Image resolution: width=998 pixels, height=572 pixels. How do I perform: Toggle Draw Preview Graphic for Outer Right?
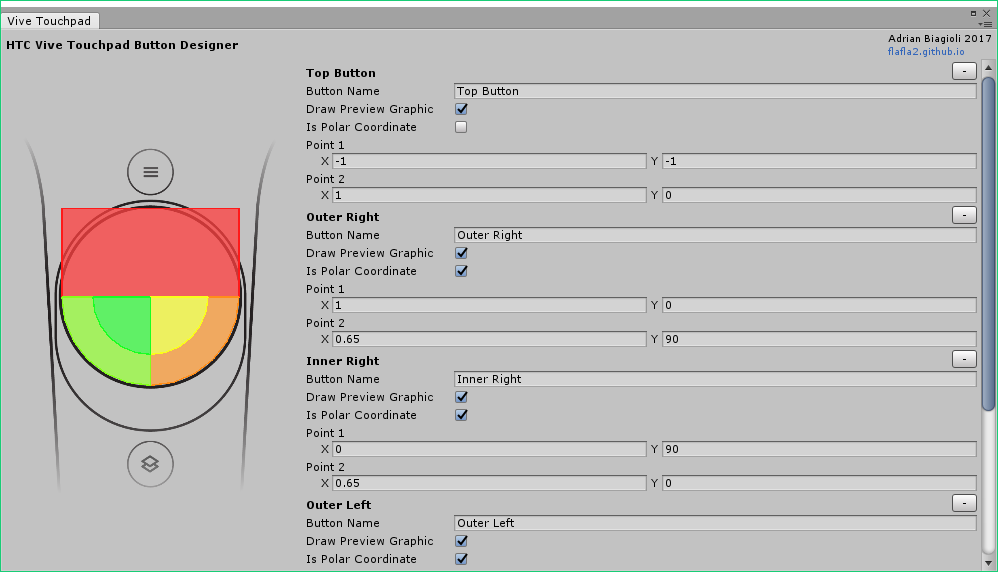click(x=461, y=253)
